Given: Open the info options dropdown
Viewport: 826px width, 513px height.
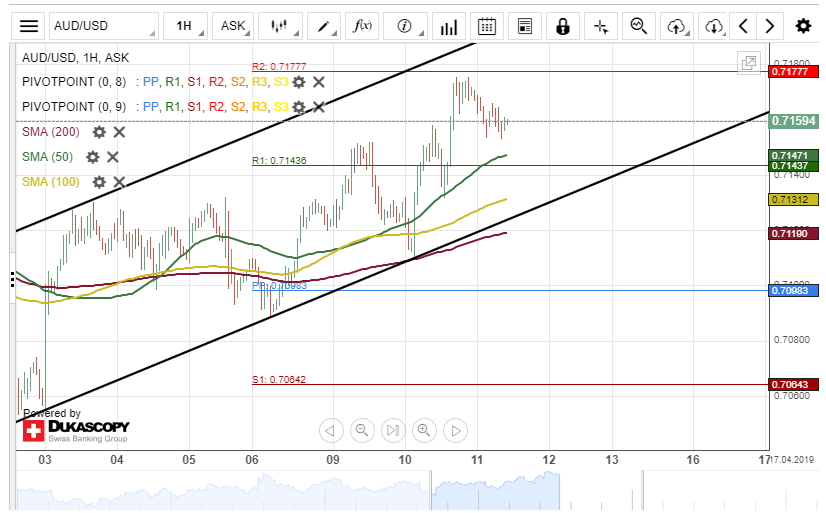Looking at the screenshot, I should pos(405,26).
